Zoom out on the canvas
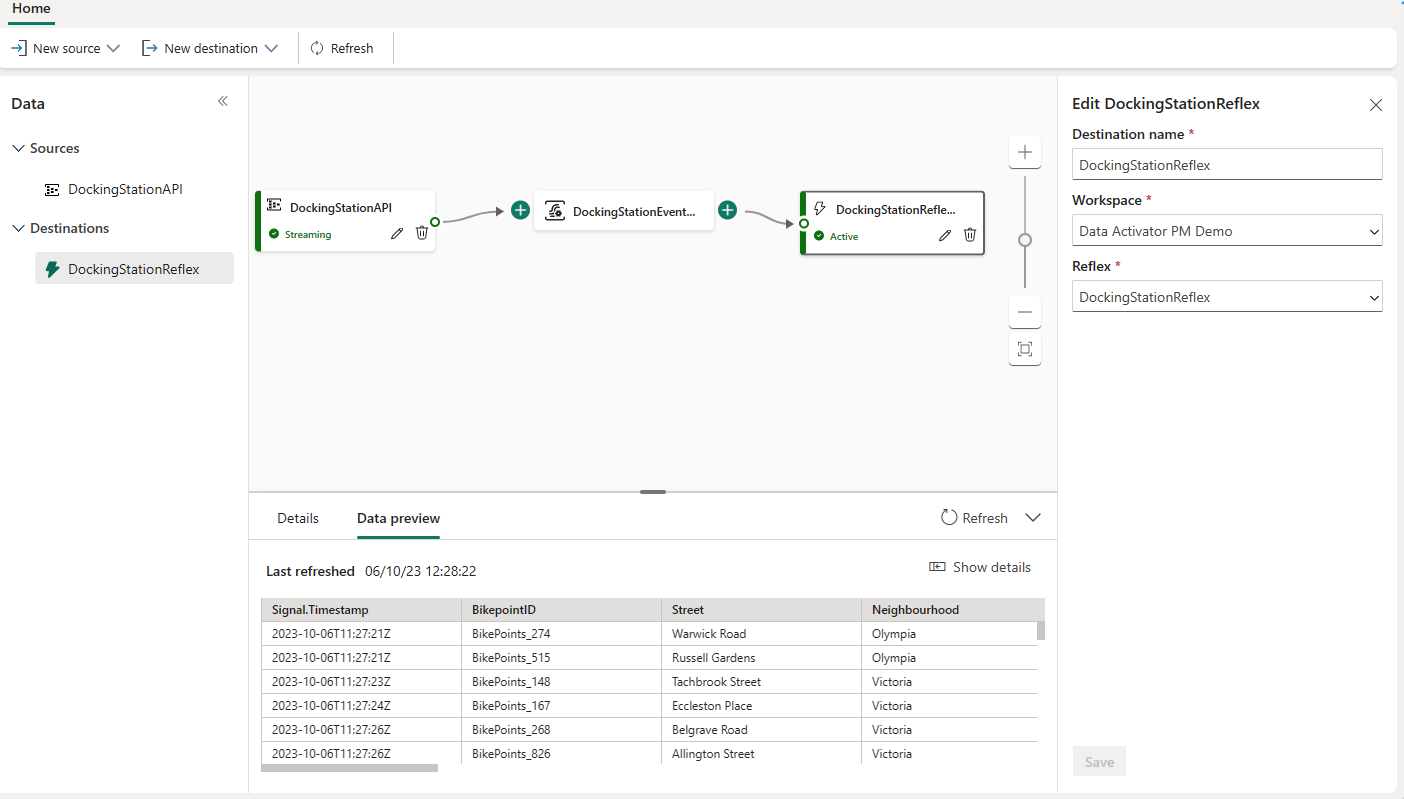The image size is (1404, 799). [1025, 312]
